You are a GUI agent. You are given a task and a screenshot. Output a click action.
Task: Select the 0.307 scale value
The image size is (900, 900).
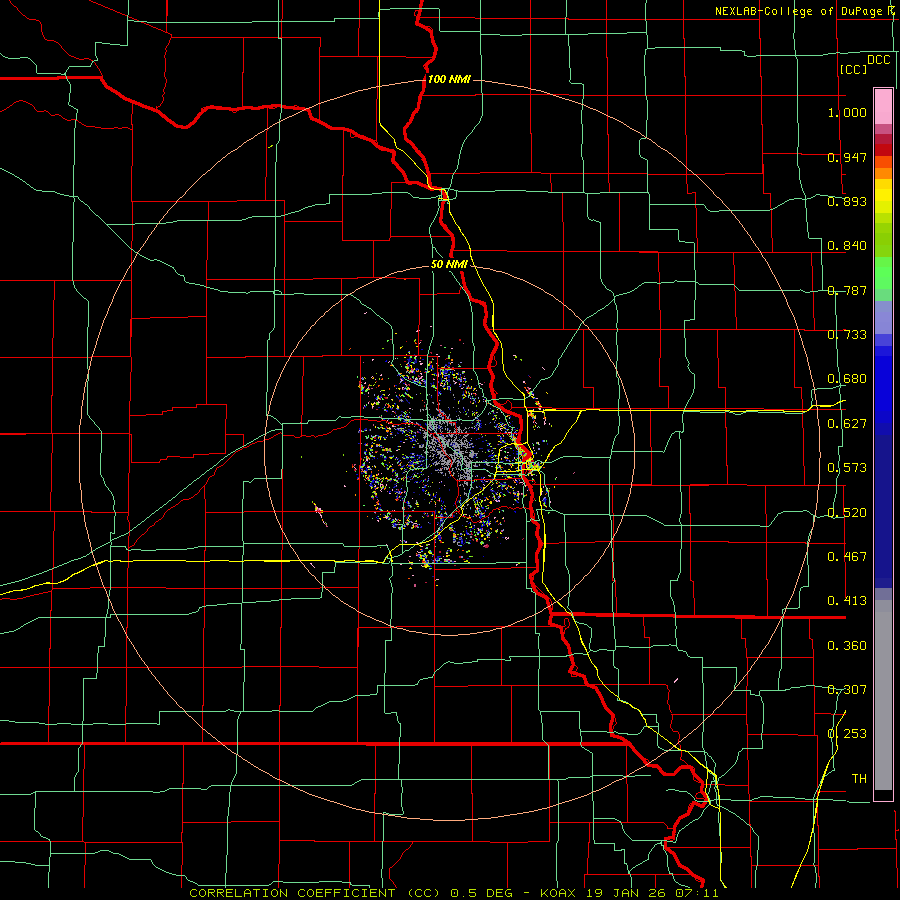tap(847, 690)
